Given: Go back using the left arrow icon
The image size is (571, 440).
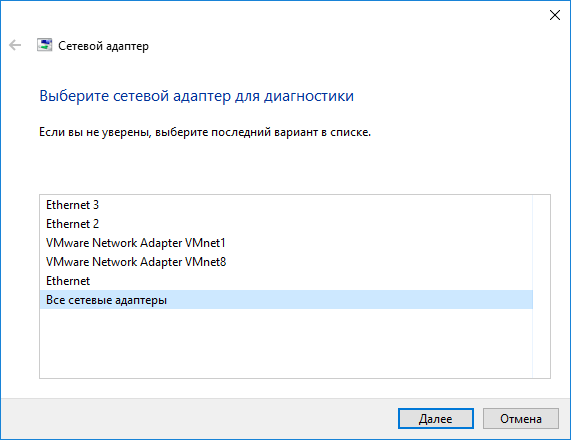Looking at the screenshot, I should point(15,46).
